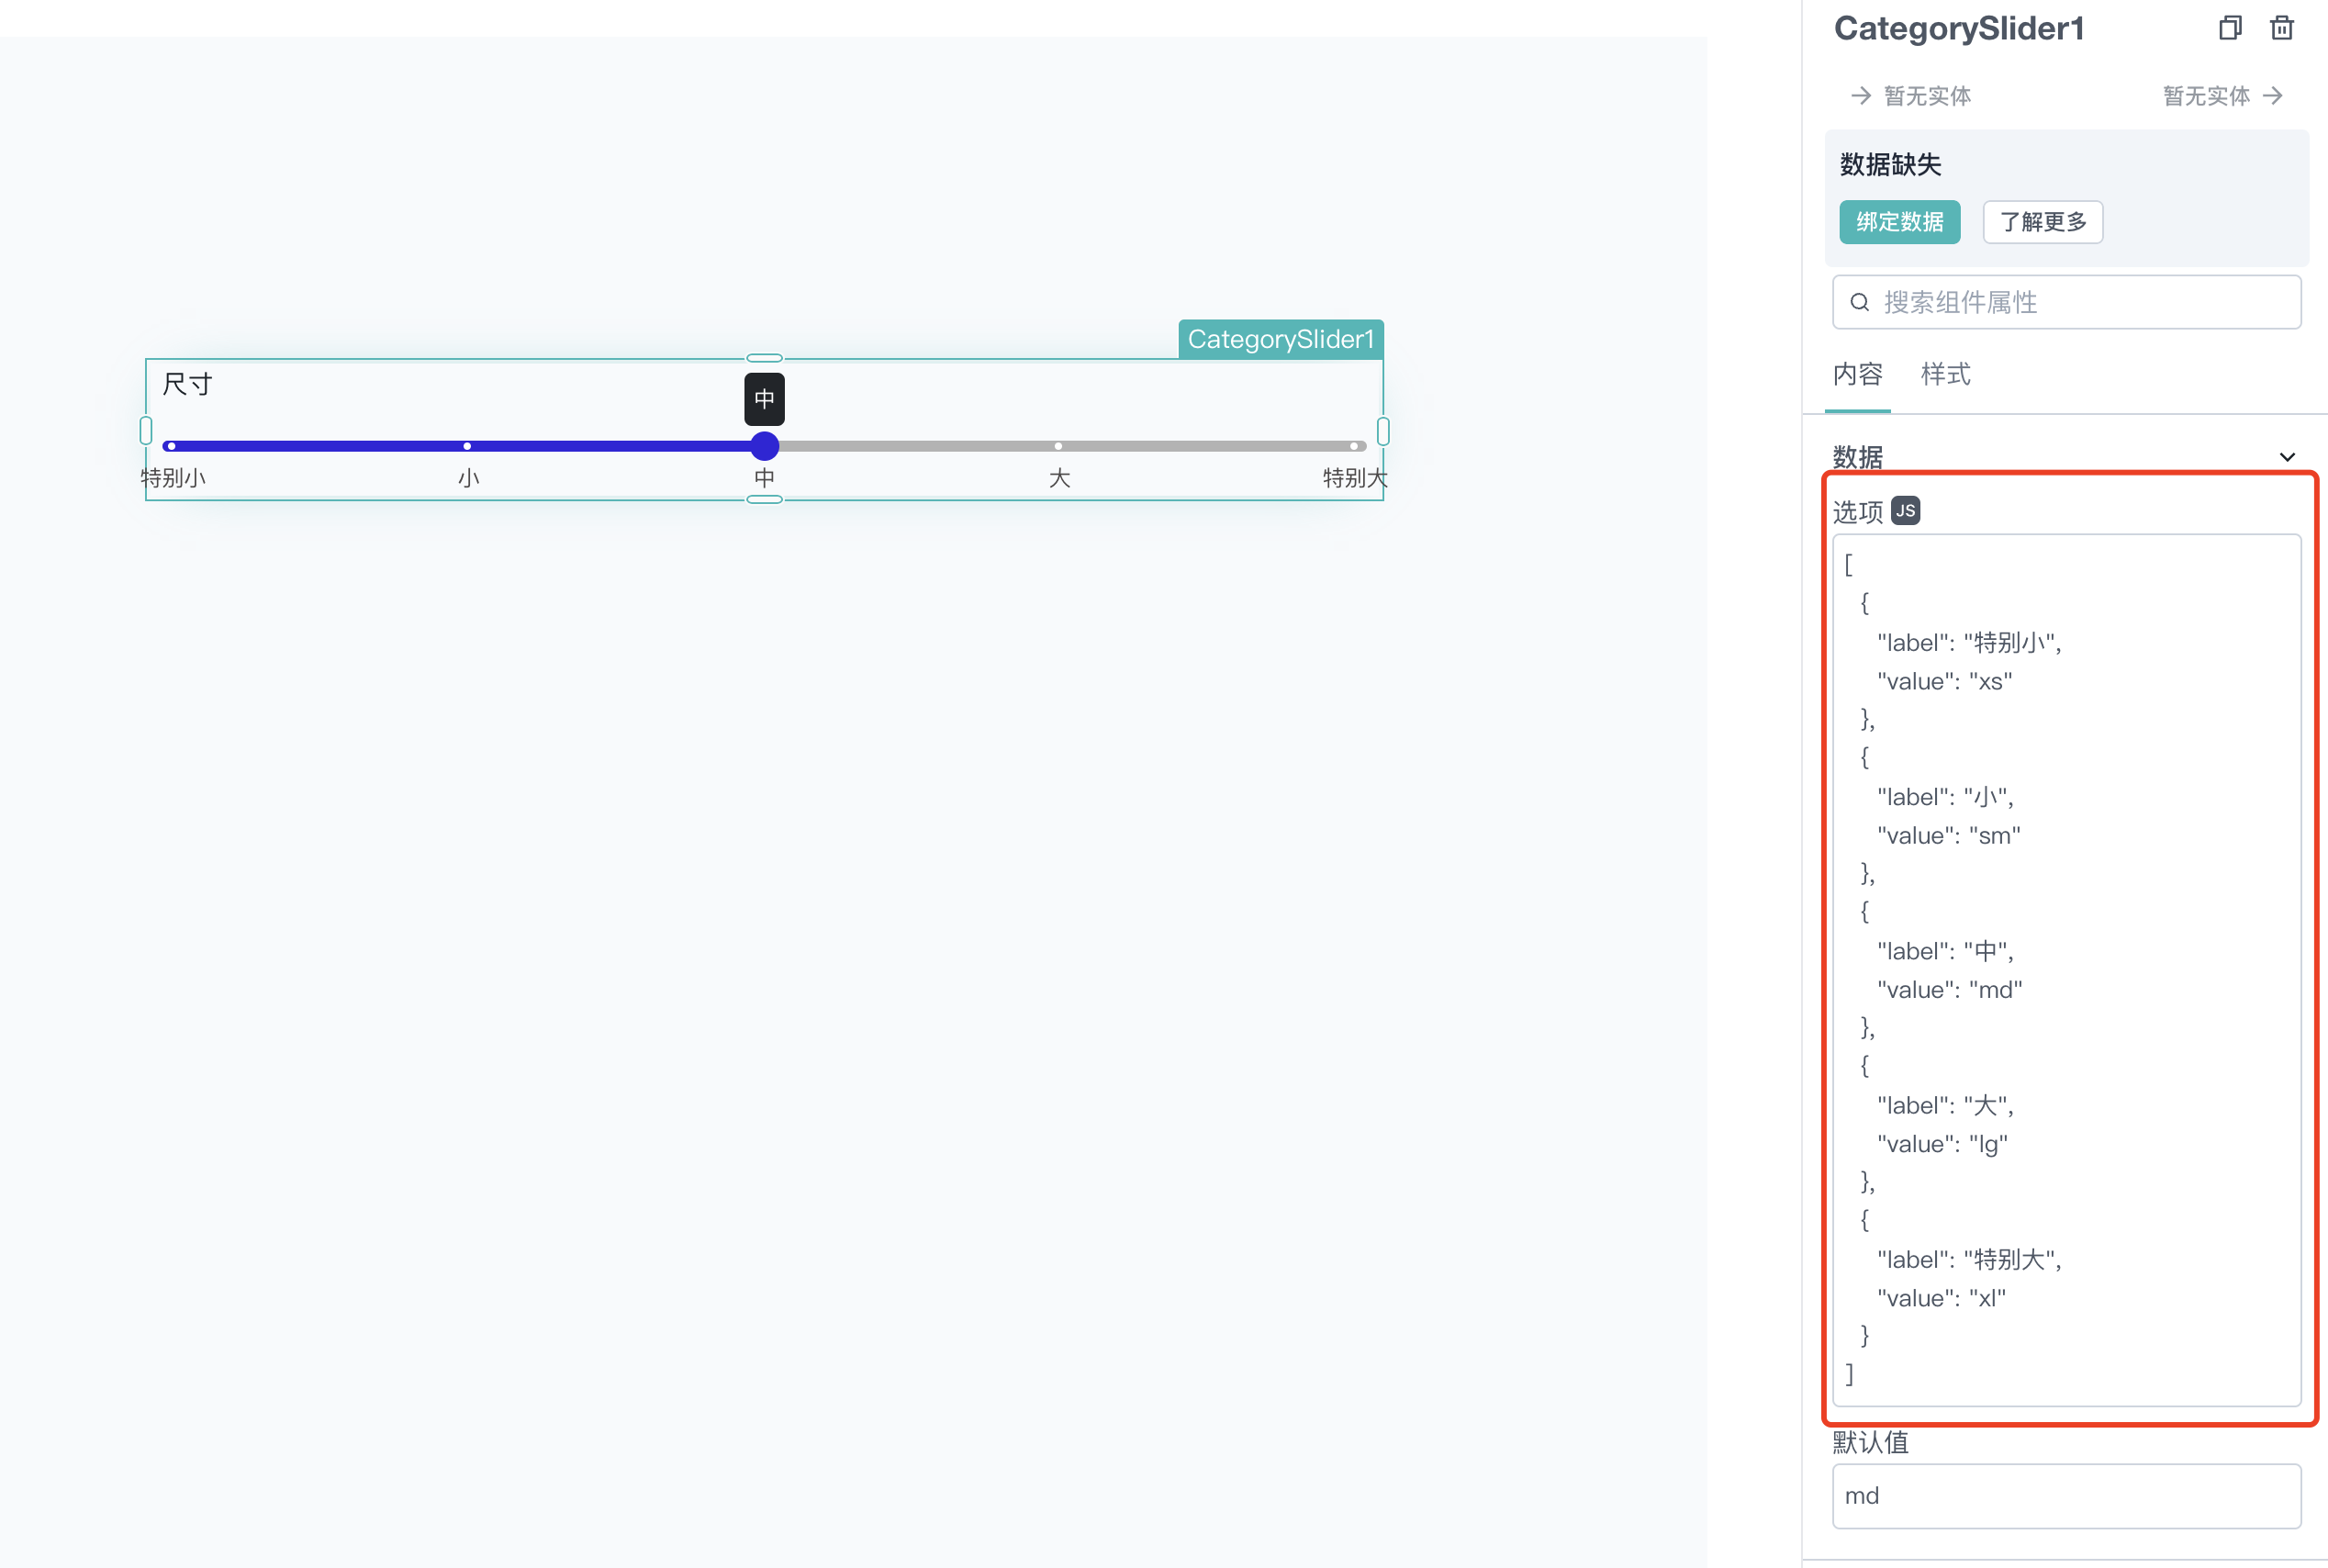The image size is (2328, 1568).
Task: Select the 特别小 slider mark
Action: (172, 446)
